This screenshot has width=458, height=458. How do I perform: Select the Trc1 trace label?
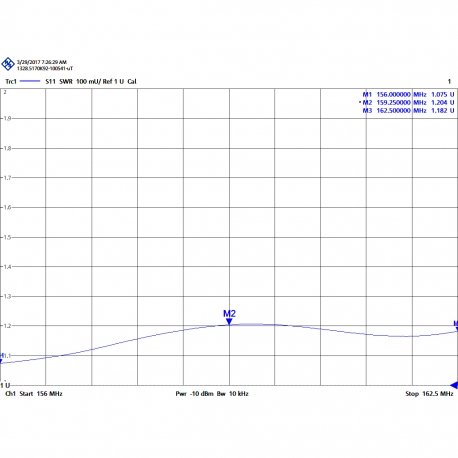(x=11, y=82)
